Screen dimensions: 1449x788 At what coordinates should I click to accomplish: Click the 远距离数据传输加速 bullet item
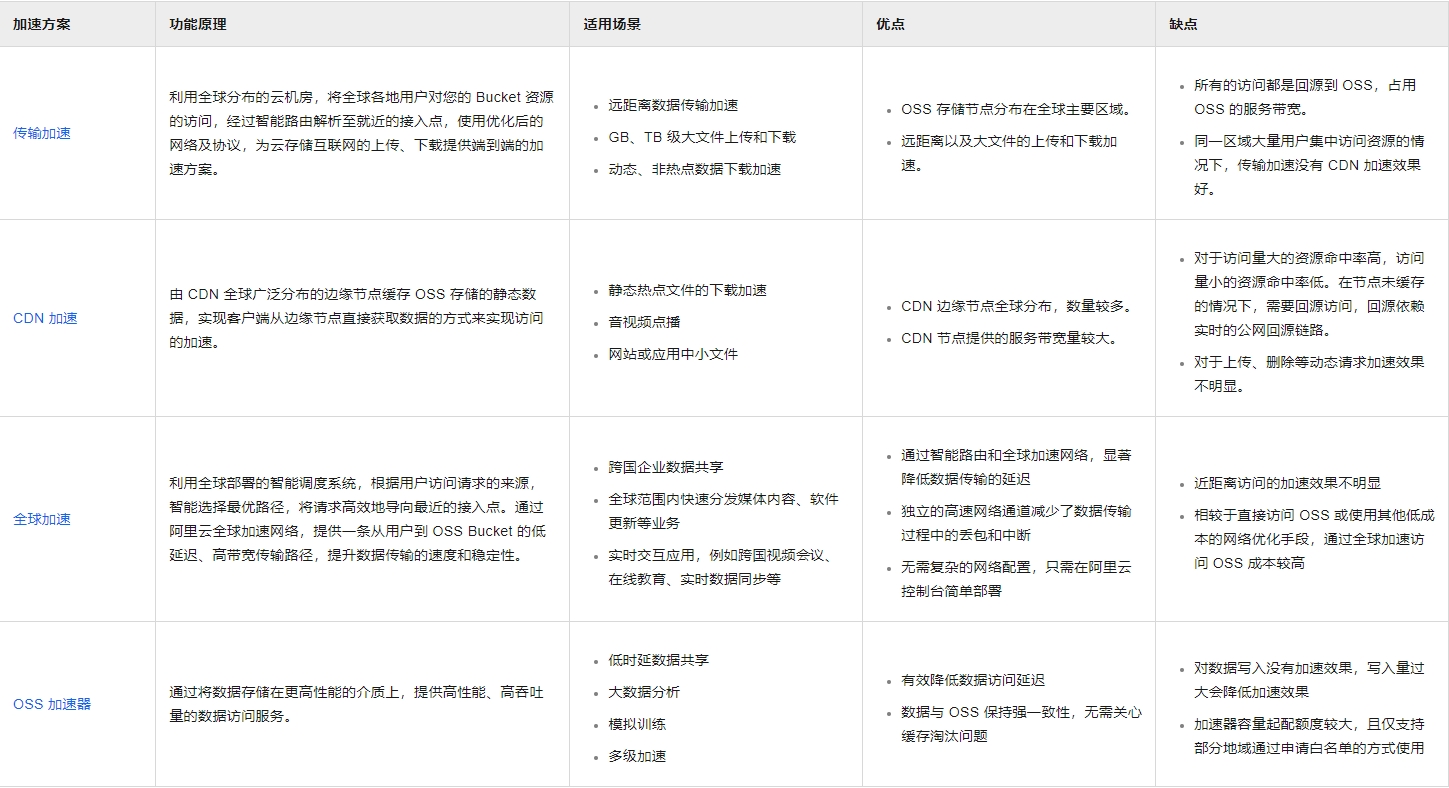(x=673, y=105)
